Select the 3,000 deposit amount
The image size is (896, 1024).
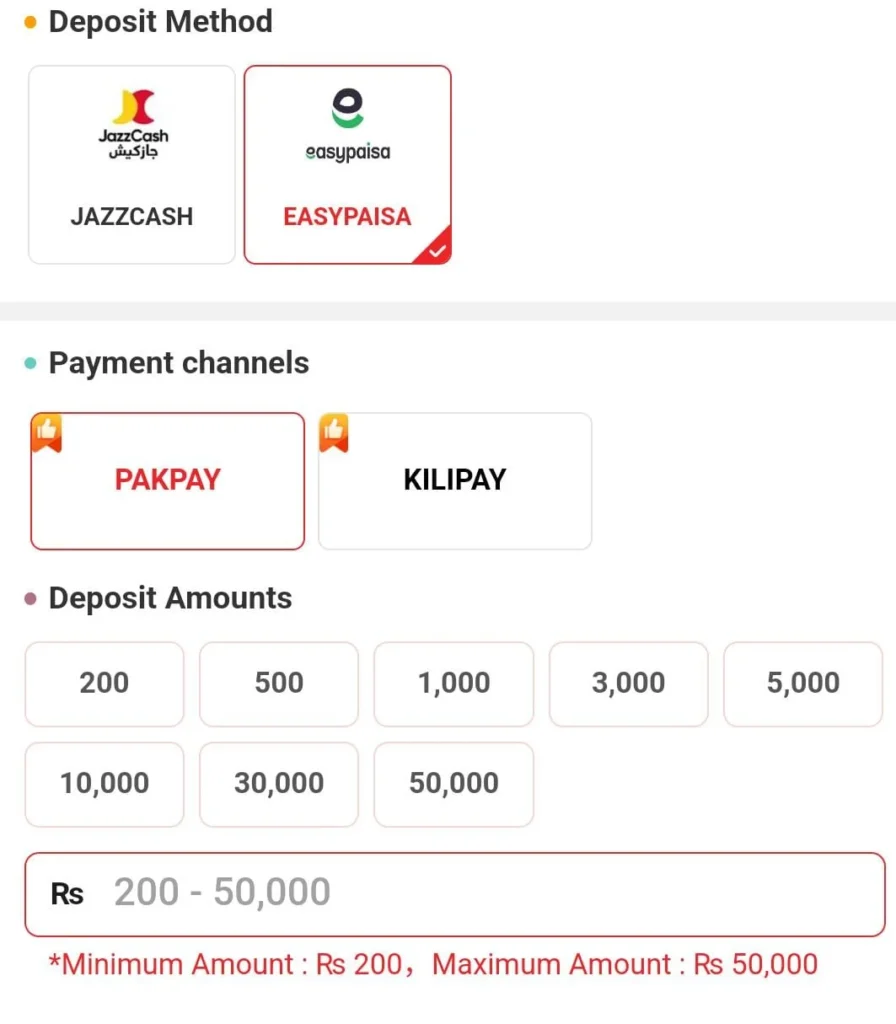pyautogui.click(x=629, y=684)
